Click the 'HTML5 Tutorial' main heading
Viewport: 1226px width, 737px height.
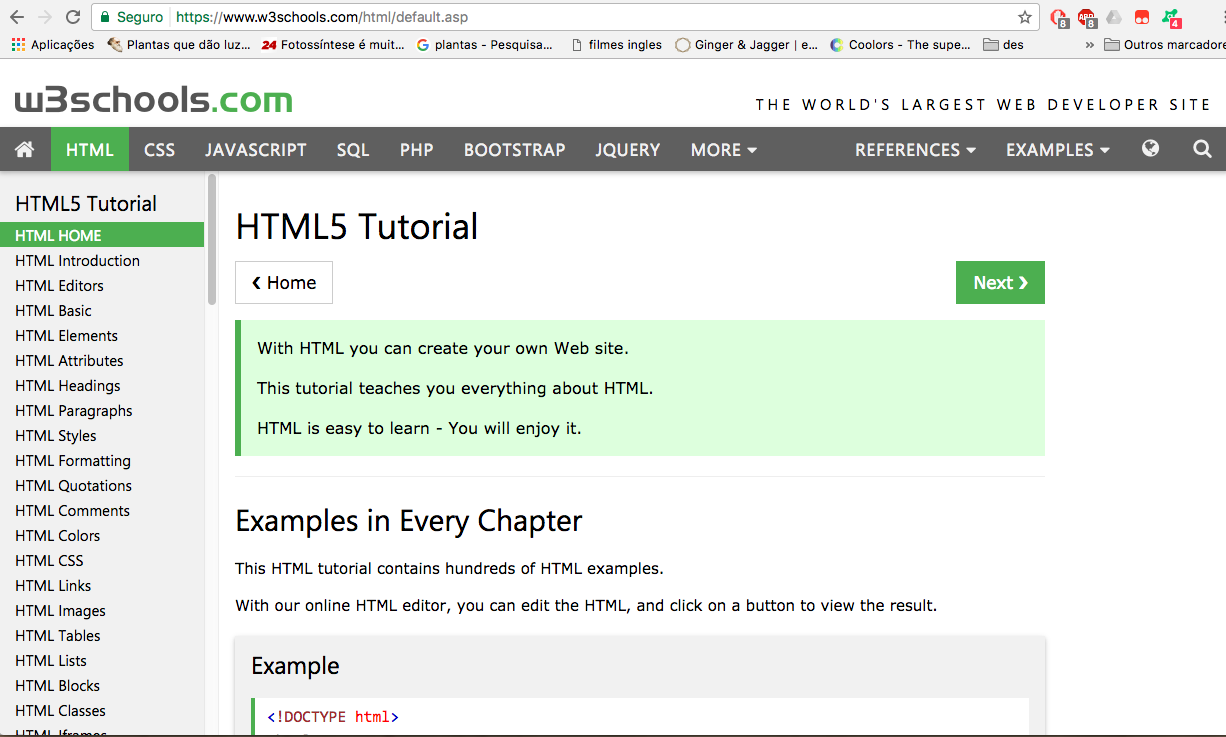click(357, 227)
